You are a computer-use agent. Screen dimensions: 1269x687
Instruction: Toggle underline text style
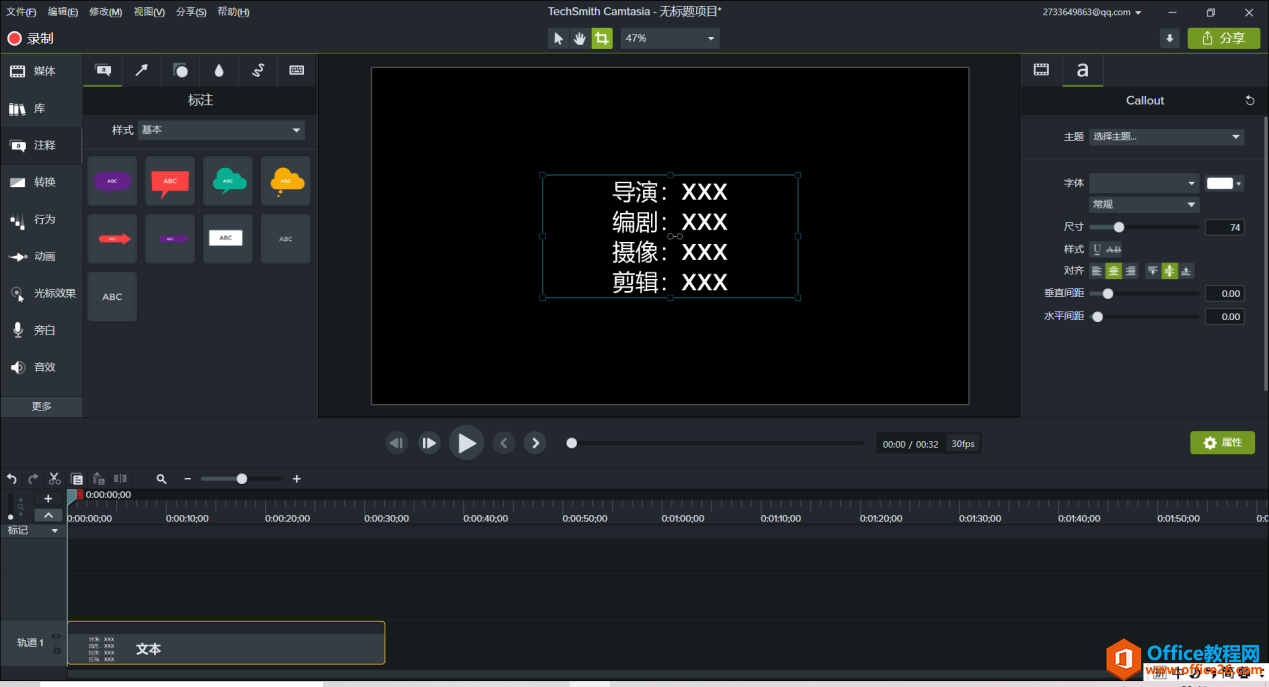pos(1096,249)
